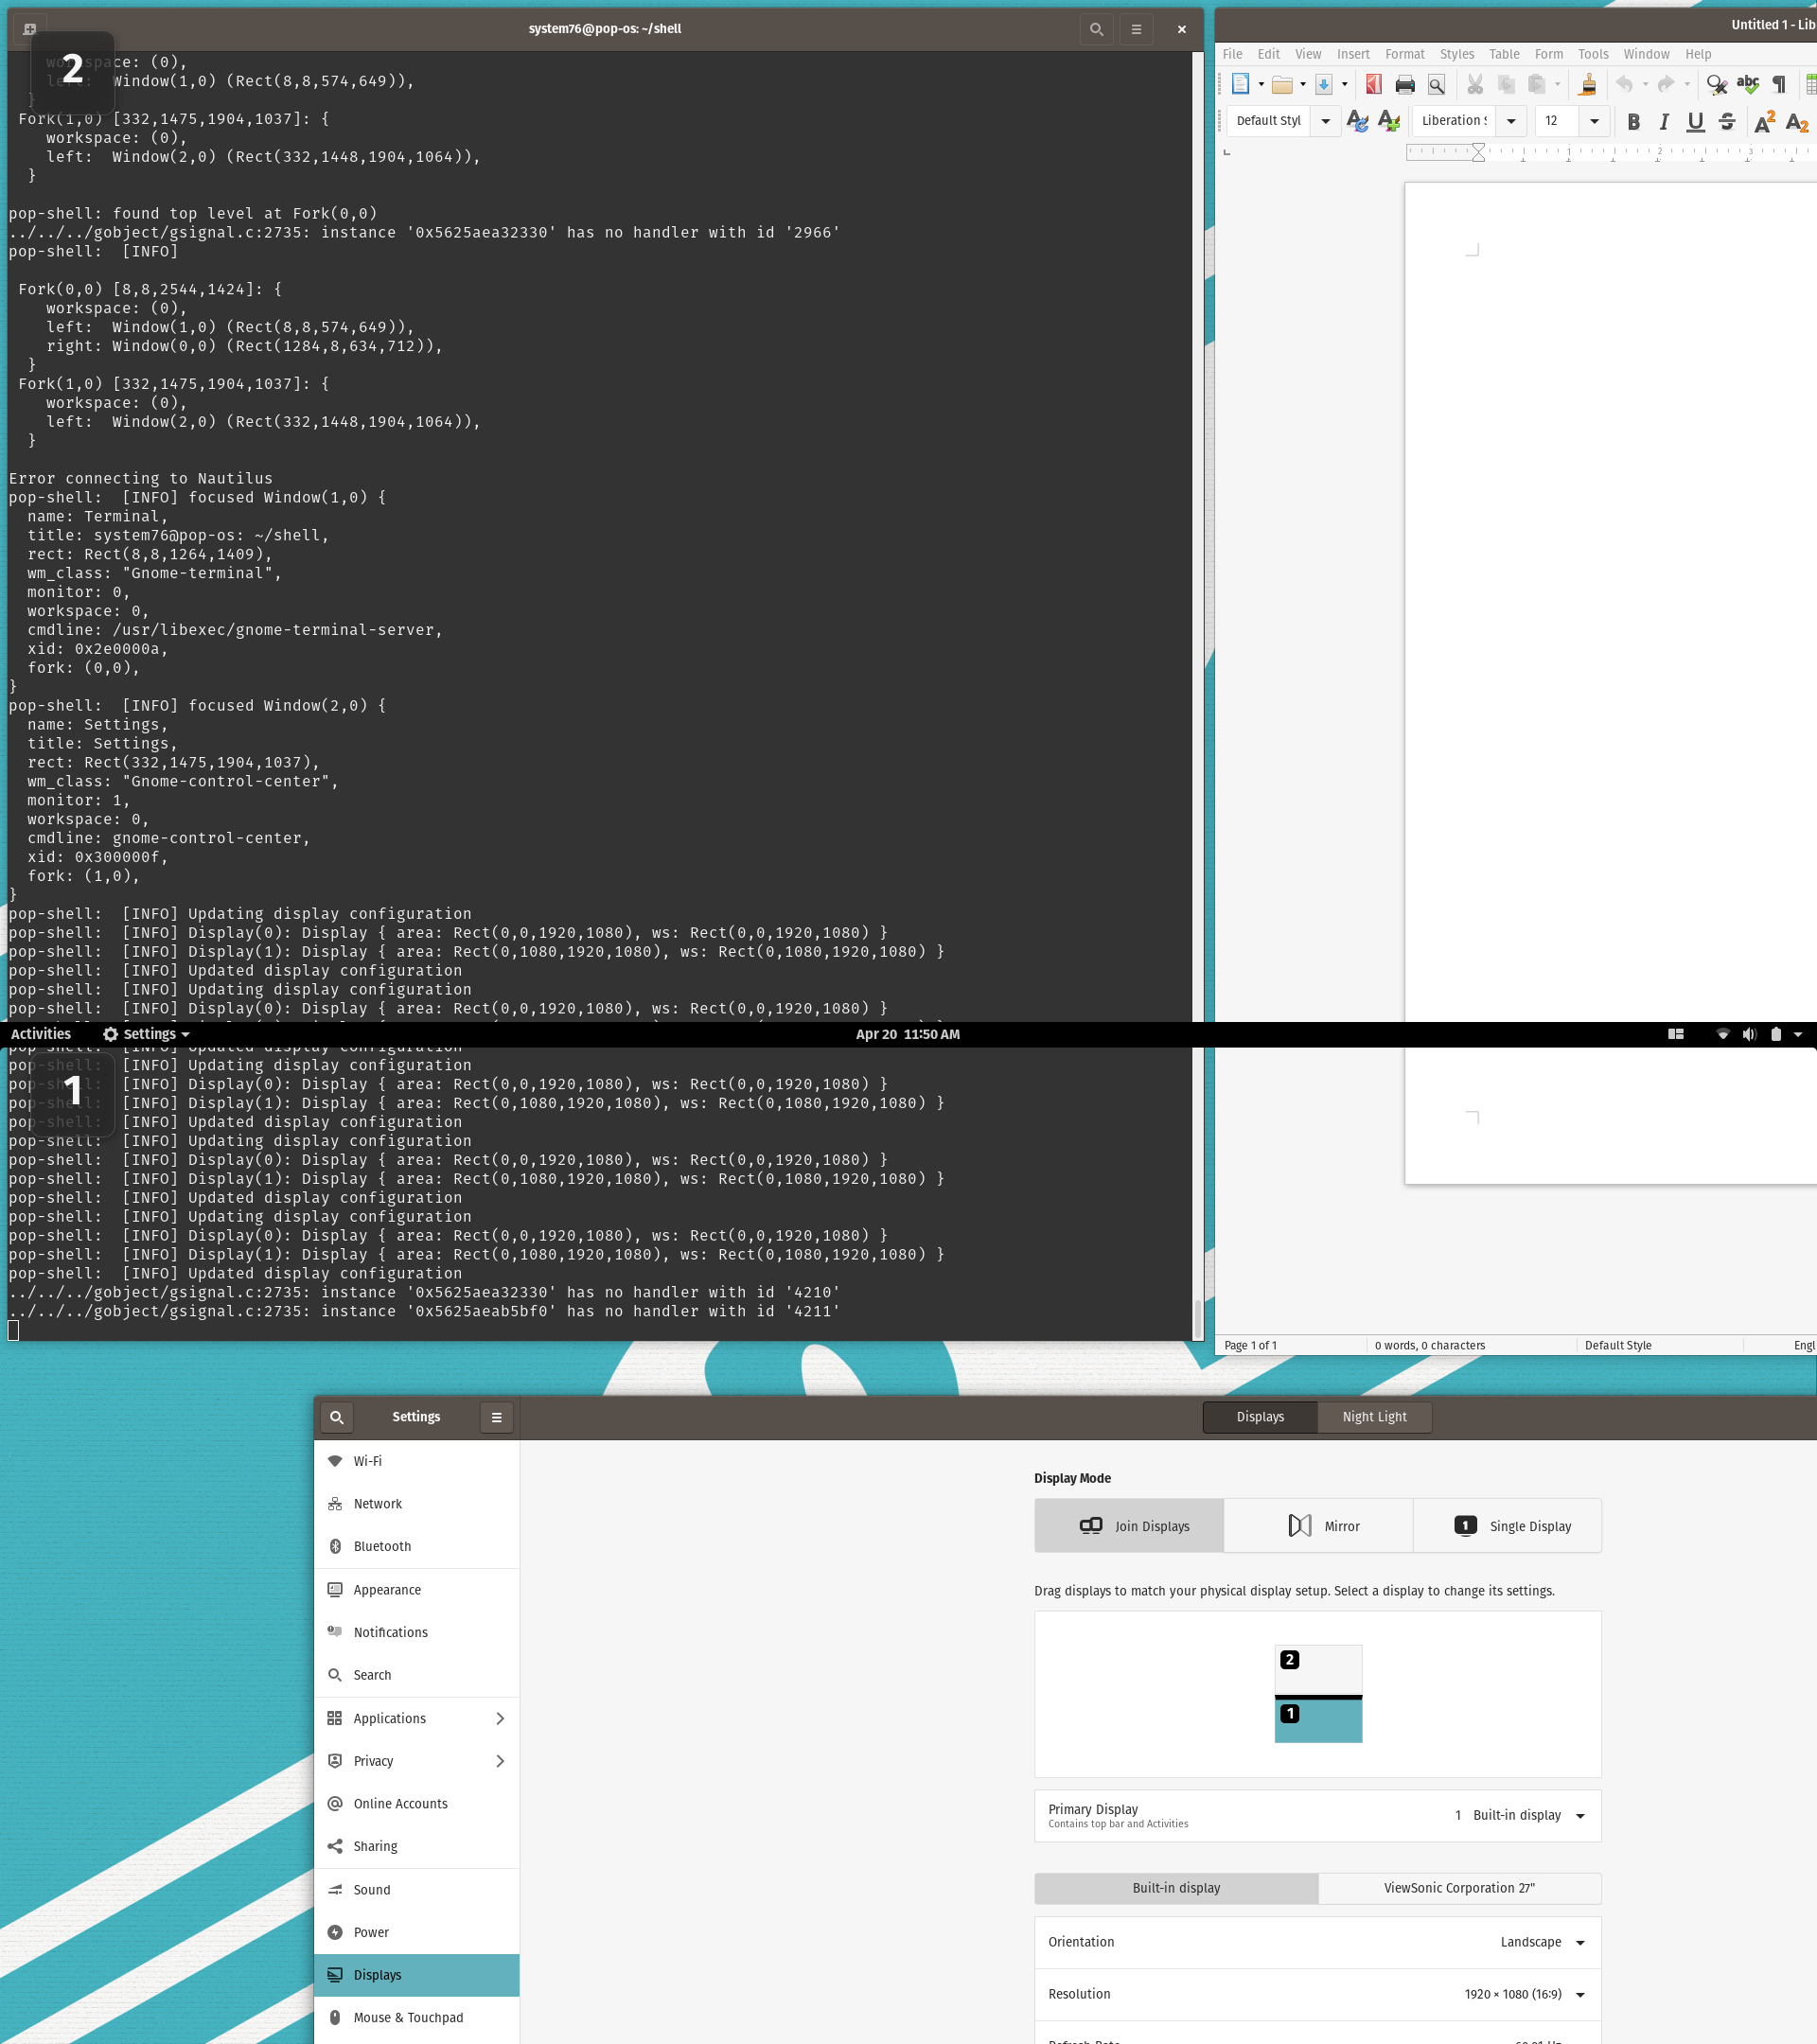This screenshot has width=1817, height=2044.
Task: Click the Pop Shell tiling icon in top bar
Action: click(1676, 1034)
